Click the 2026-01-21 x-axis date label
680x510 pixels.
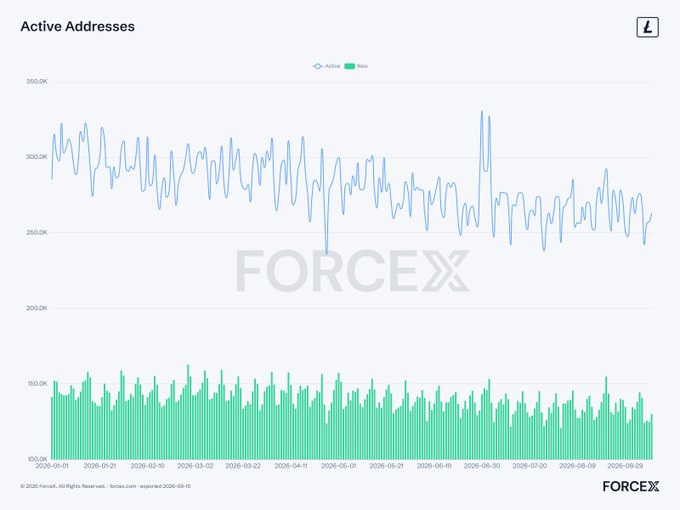pyautogui.click(x=100, y=466)
